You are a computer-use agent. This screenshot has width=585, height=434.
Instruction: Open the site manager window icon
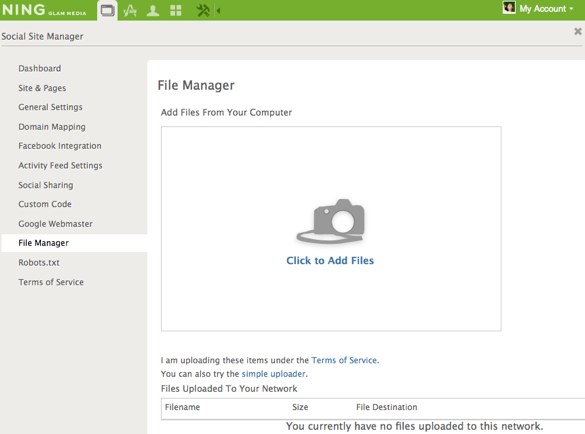[x=107, y=10]
